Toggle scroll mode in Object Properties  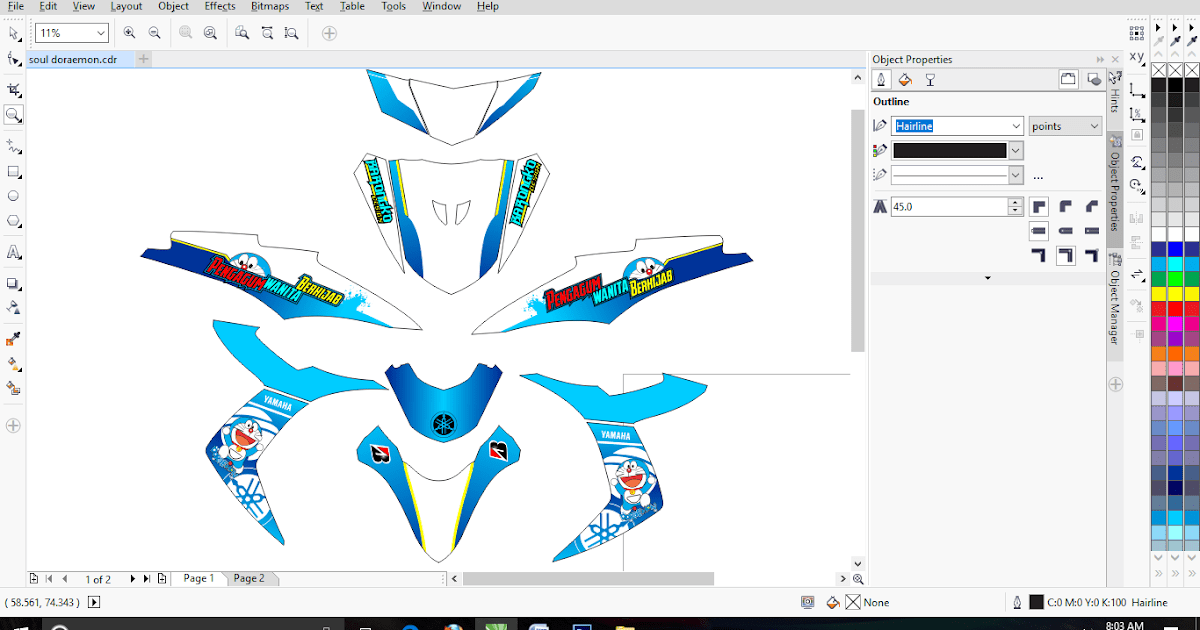click(1068, 80)
